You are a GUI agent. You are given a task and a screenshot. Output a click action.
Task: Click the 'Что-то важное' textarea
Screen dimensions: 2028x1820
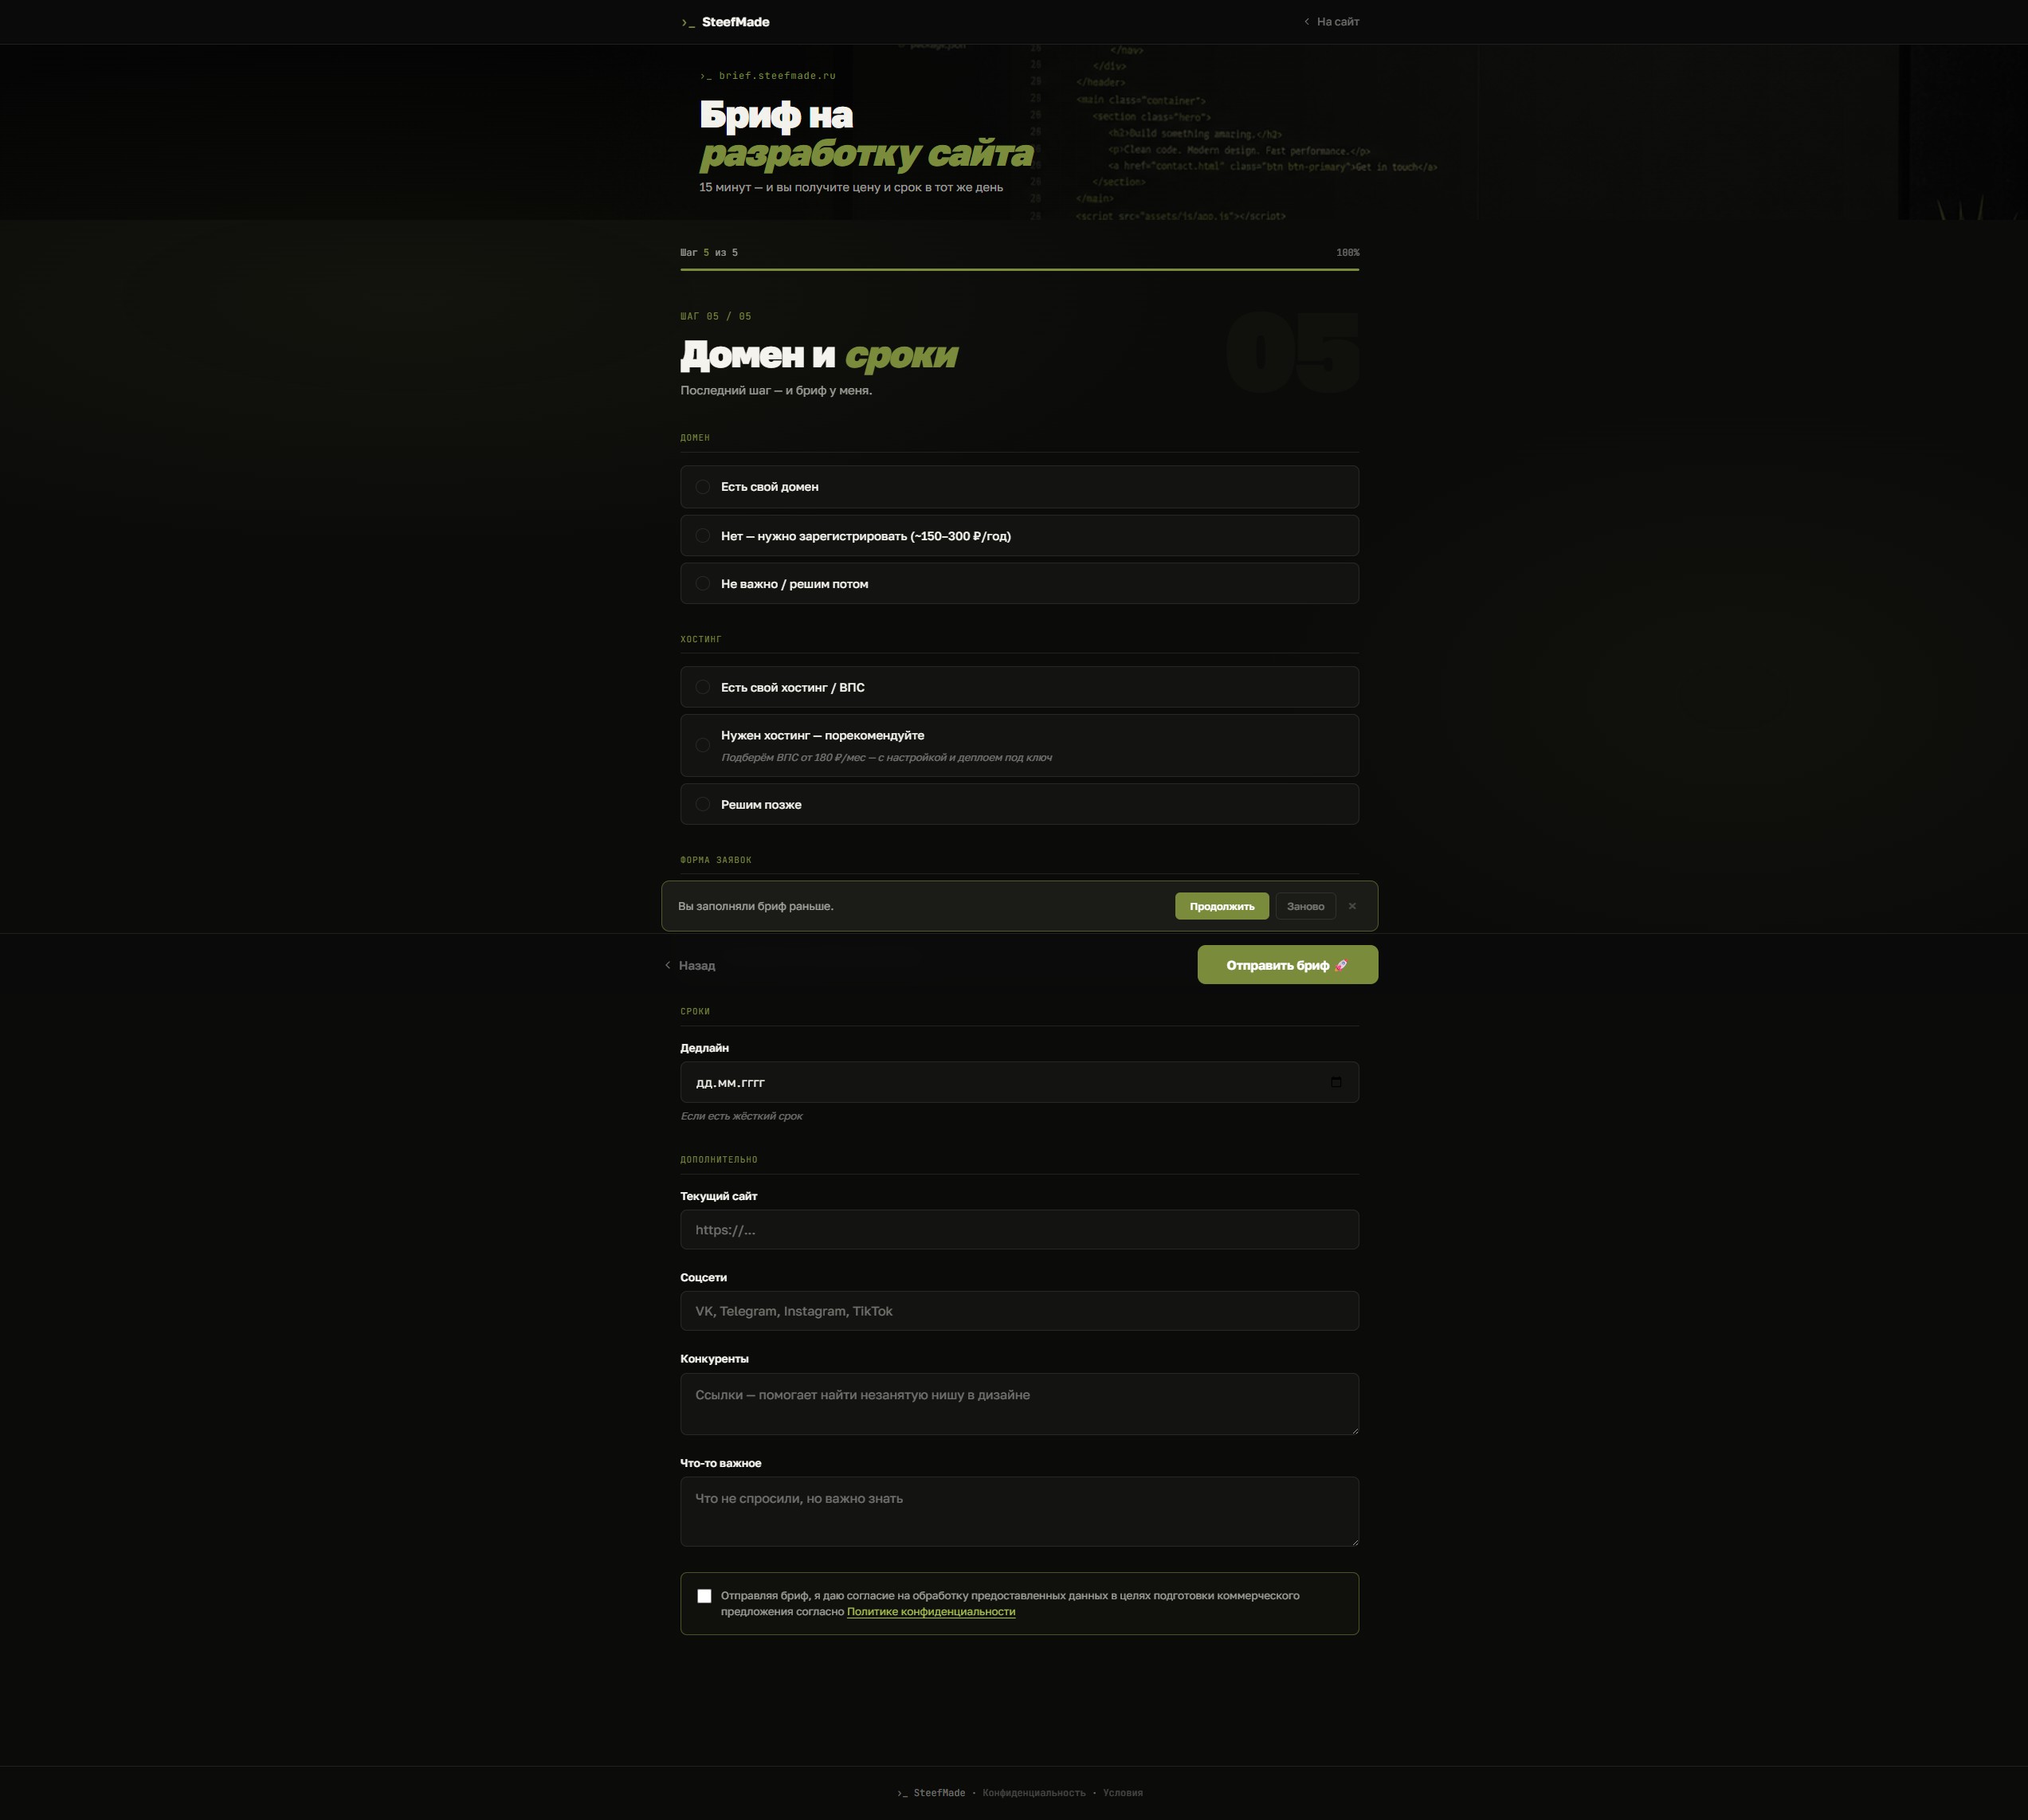1019,1512
